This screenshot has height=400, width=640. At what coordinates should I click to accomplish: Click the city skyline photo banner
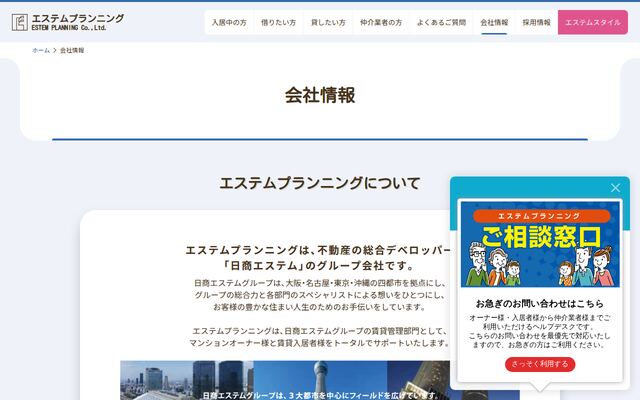pyautogui.click(x=286, y=380)
